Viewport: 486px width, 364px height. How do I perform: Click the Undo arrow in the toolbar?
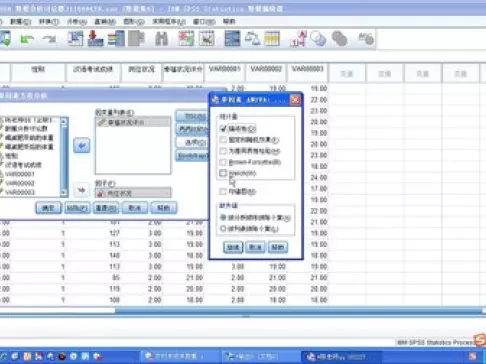26,39
